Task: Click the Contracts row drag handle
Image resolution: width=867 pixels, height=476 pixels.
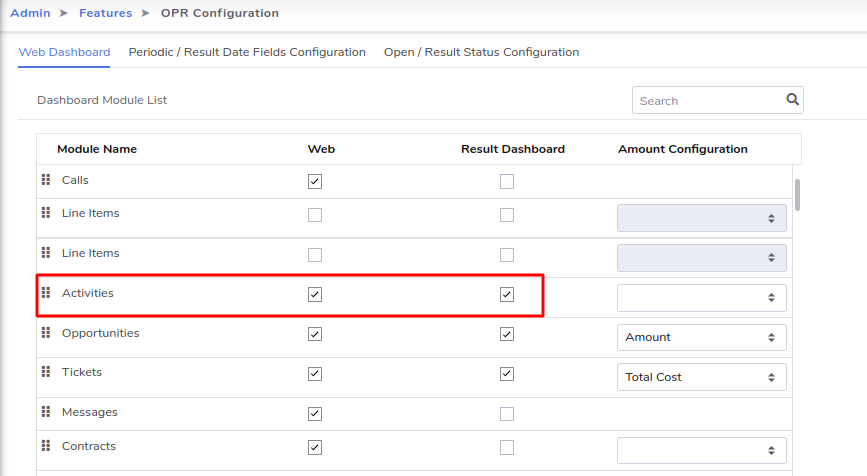Action: (x=46, y=446)
